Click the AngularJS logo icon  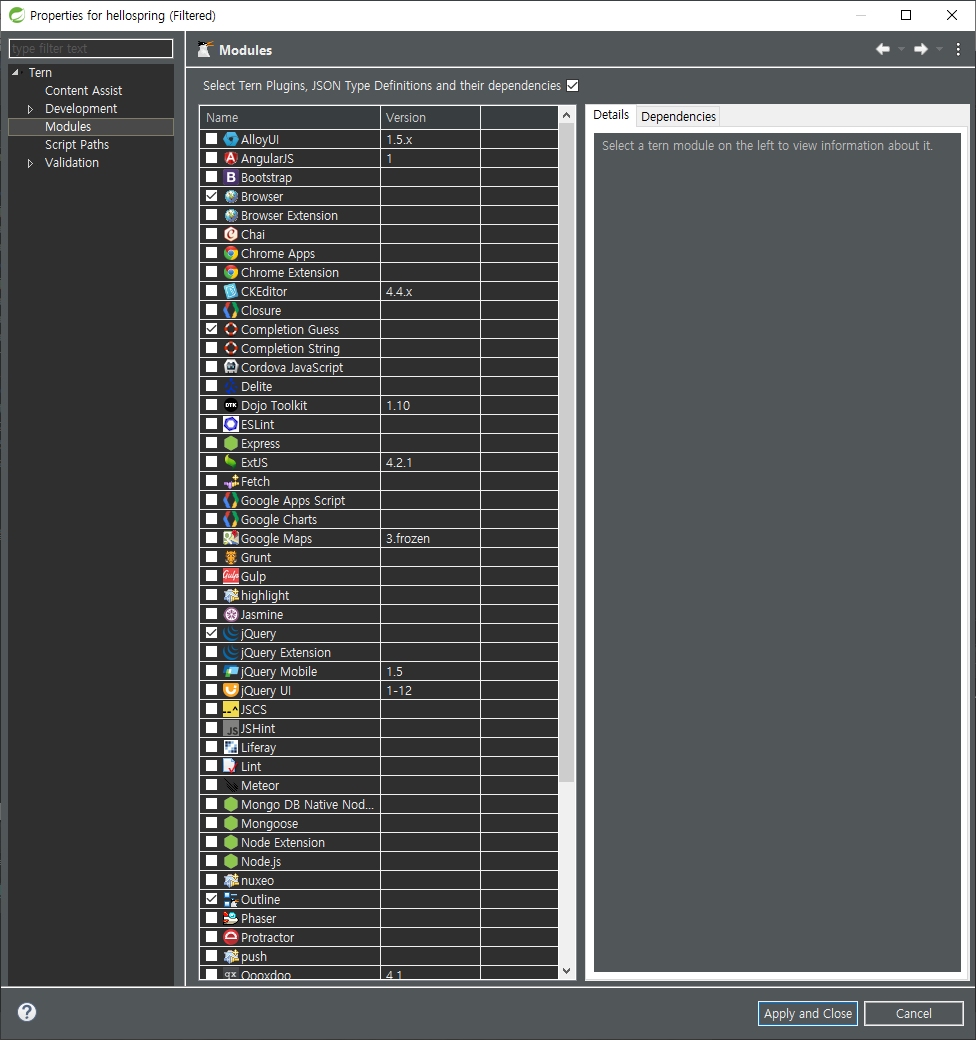point(231,158)
